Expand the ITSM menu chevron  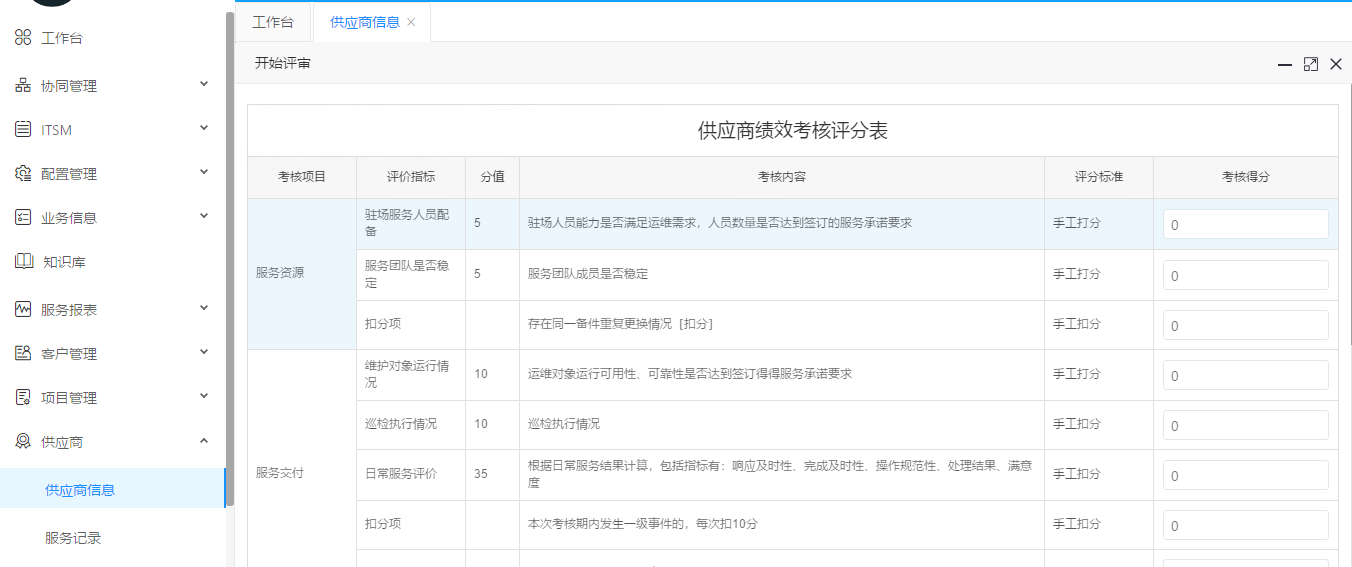[204, 129]
